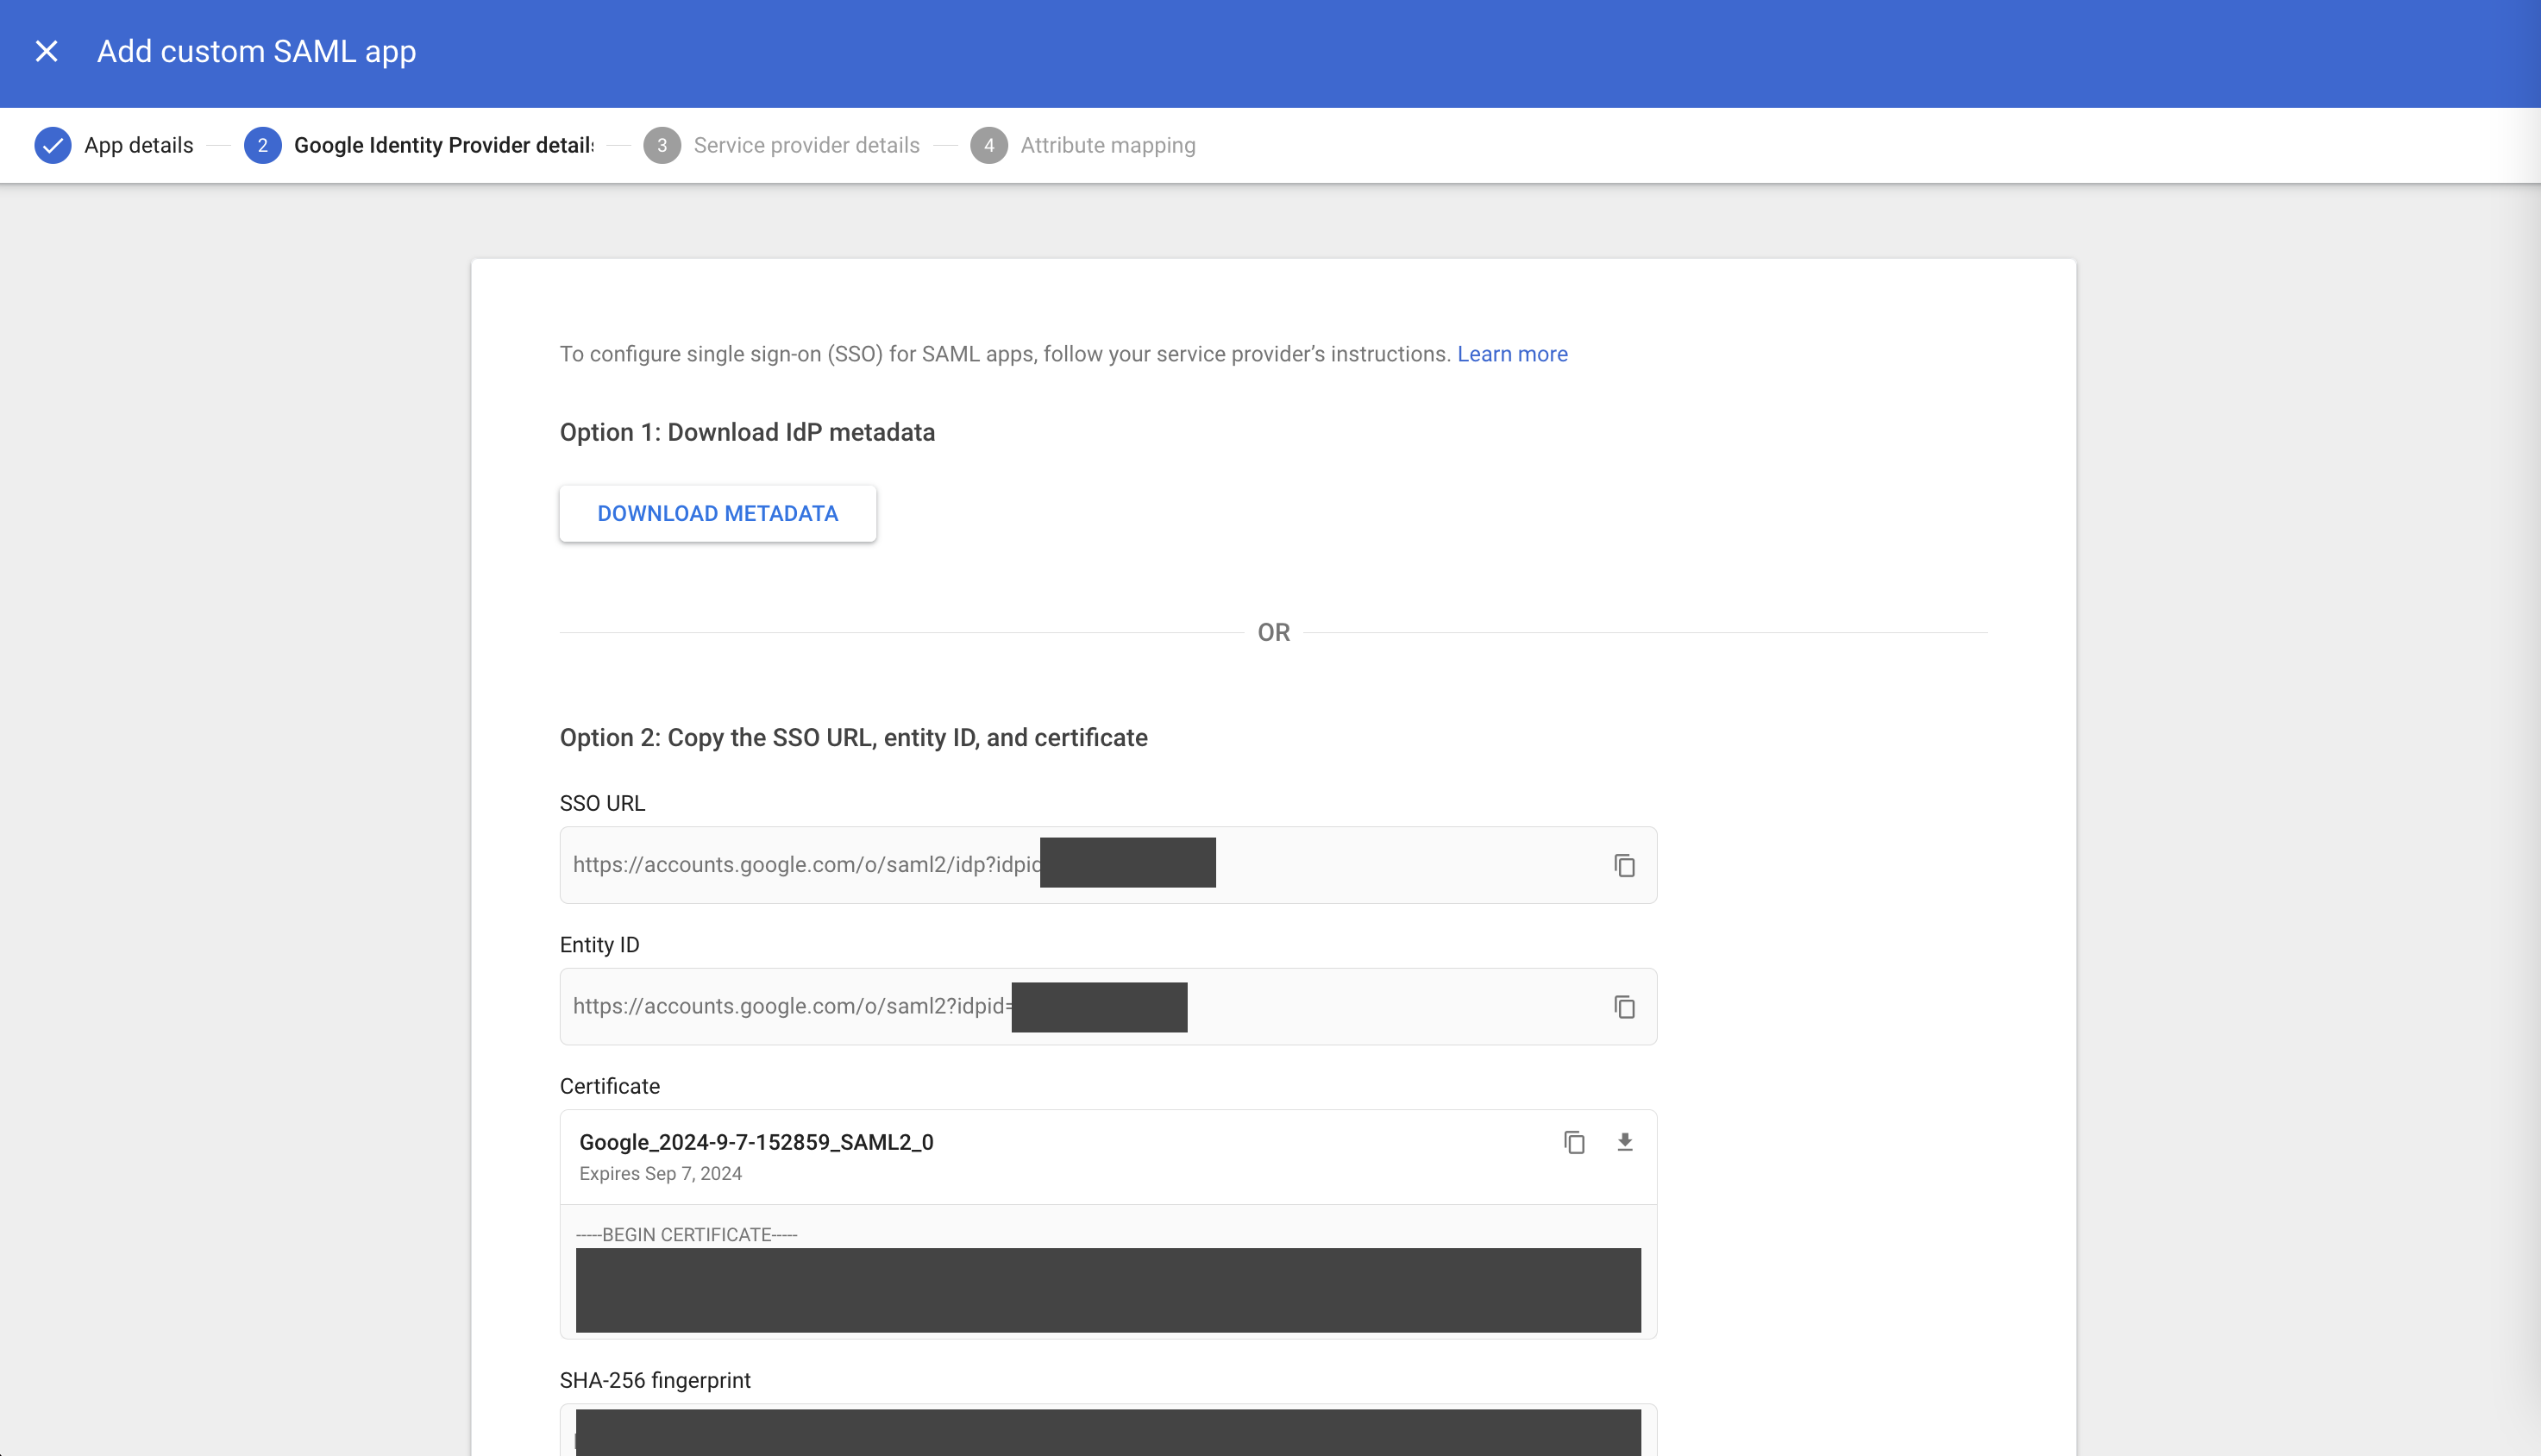Select Google Identity Provider details step
2541x1456 pixels.
point(443,145)
